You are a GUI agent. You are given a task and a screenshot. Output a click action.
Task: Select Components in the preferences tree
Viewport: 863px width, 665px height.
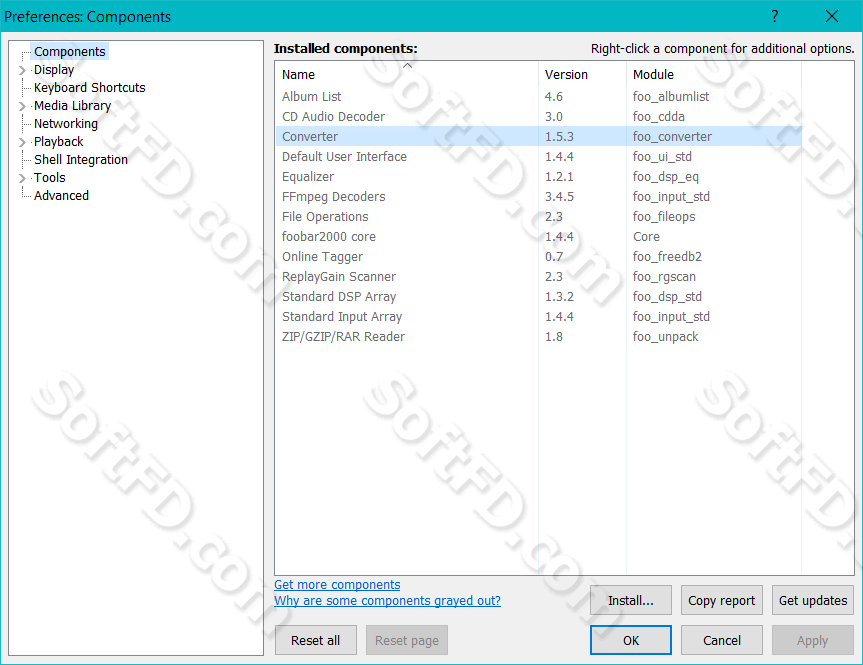coord(69,51)
